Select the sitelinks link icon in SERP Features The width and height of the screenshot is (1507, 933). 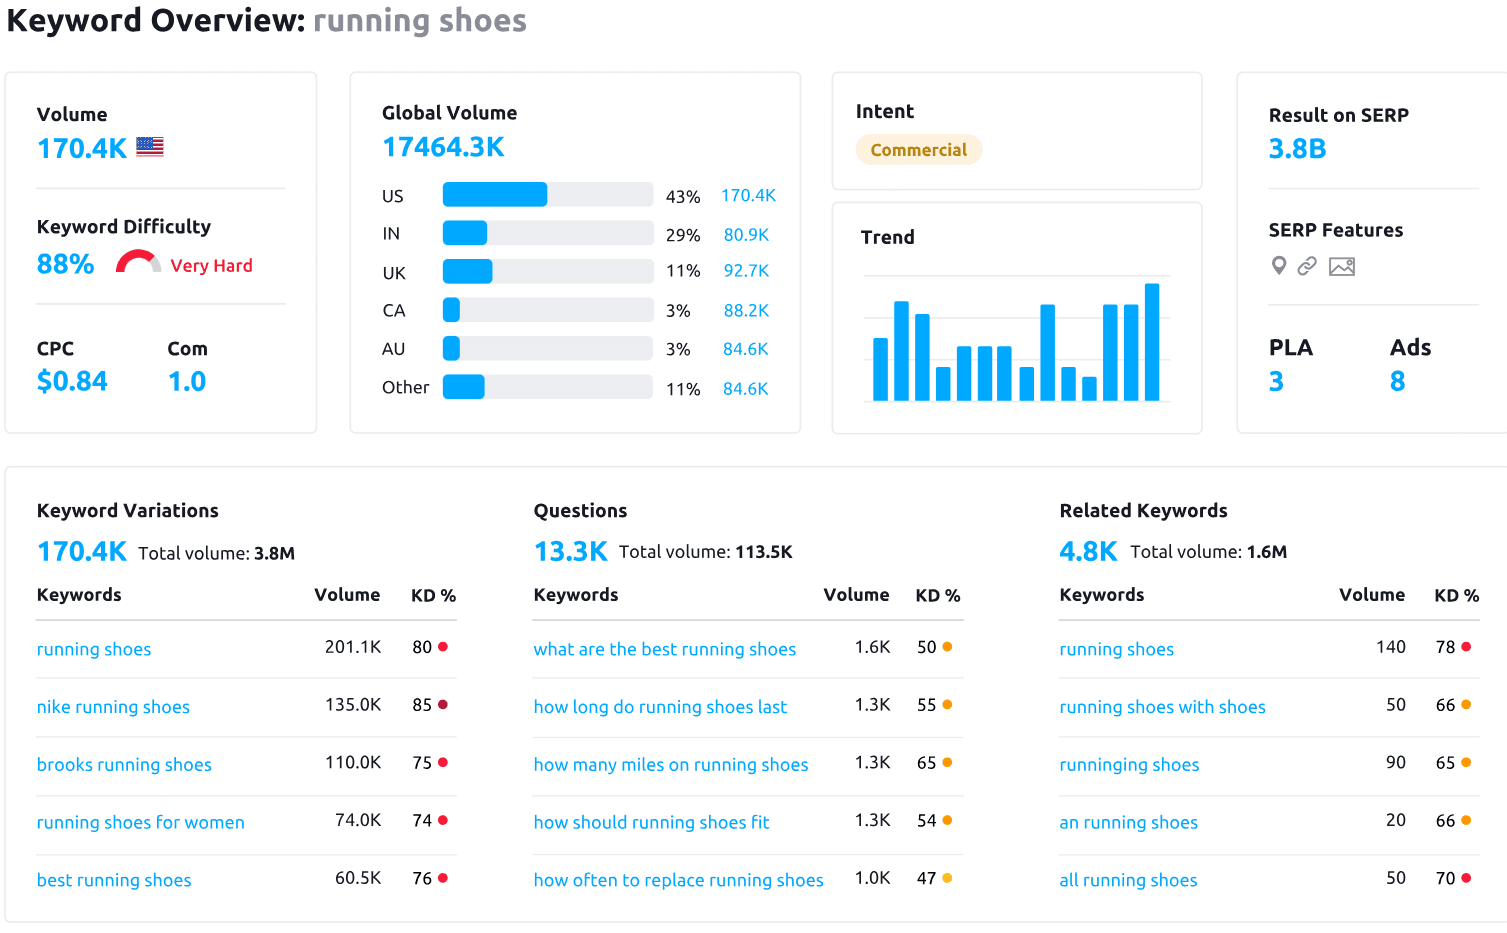pos(1307,266)
